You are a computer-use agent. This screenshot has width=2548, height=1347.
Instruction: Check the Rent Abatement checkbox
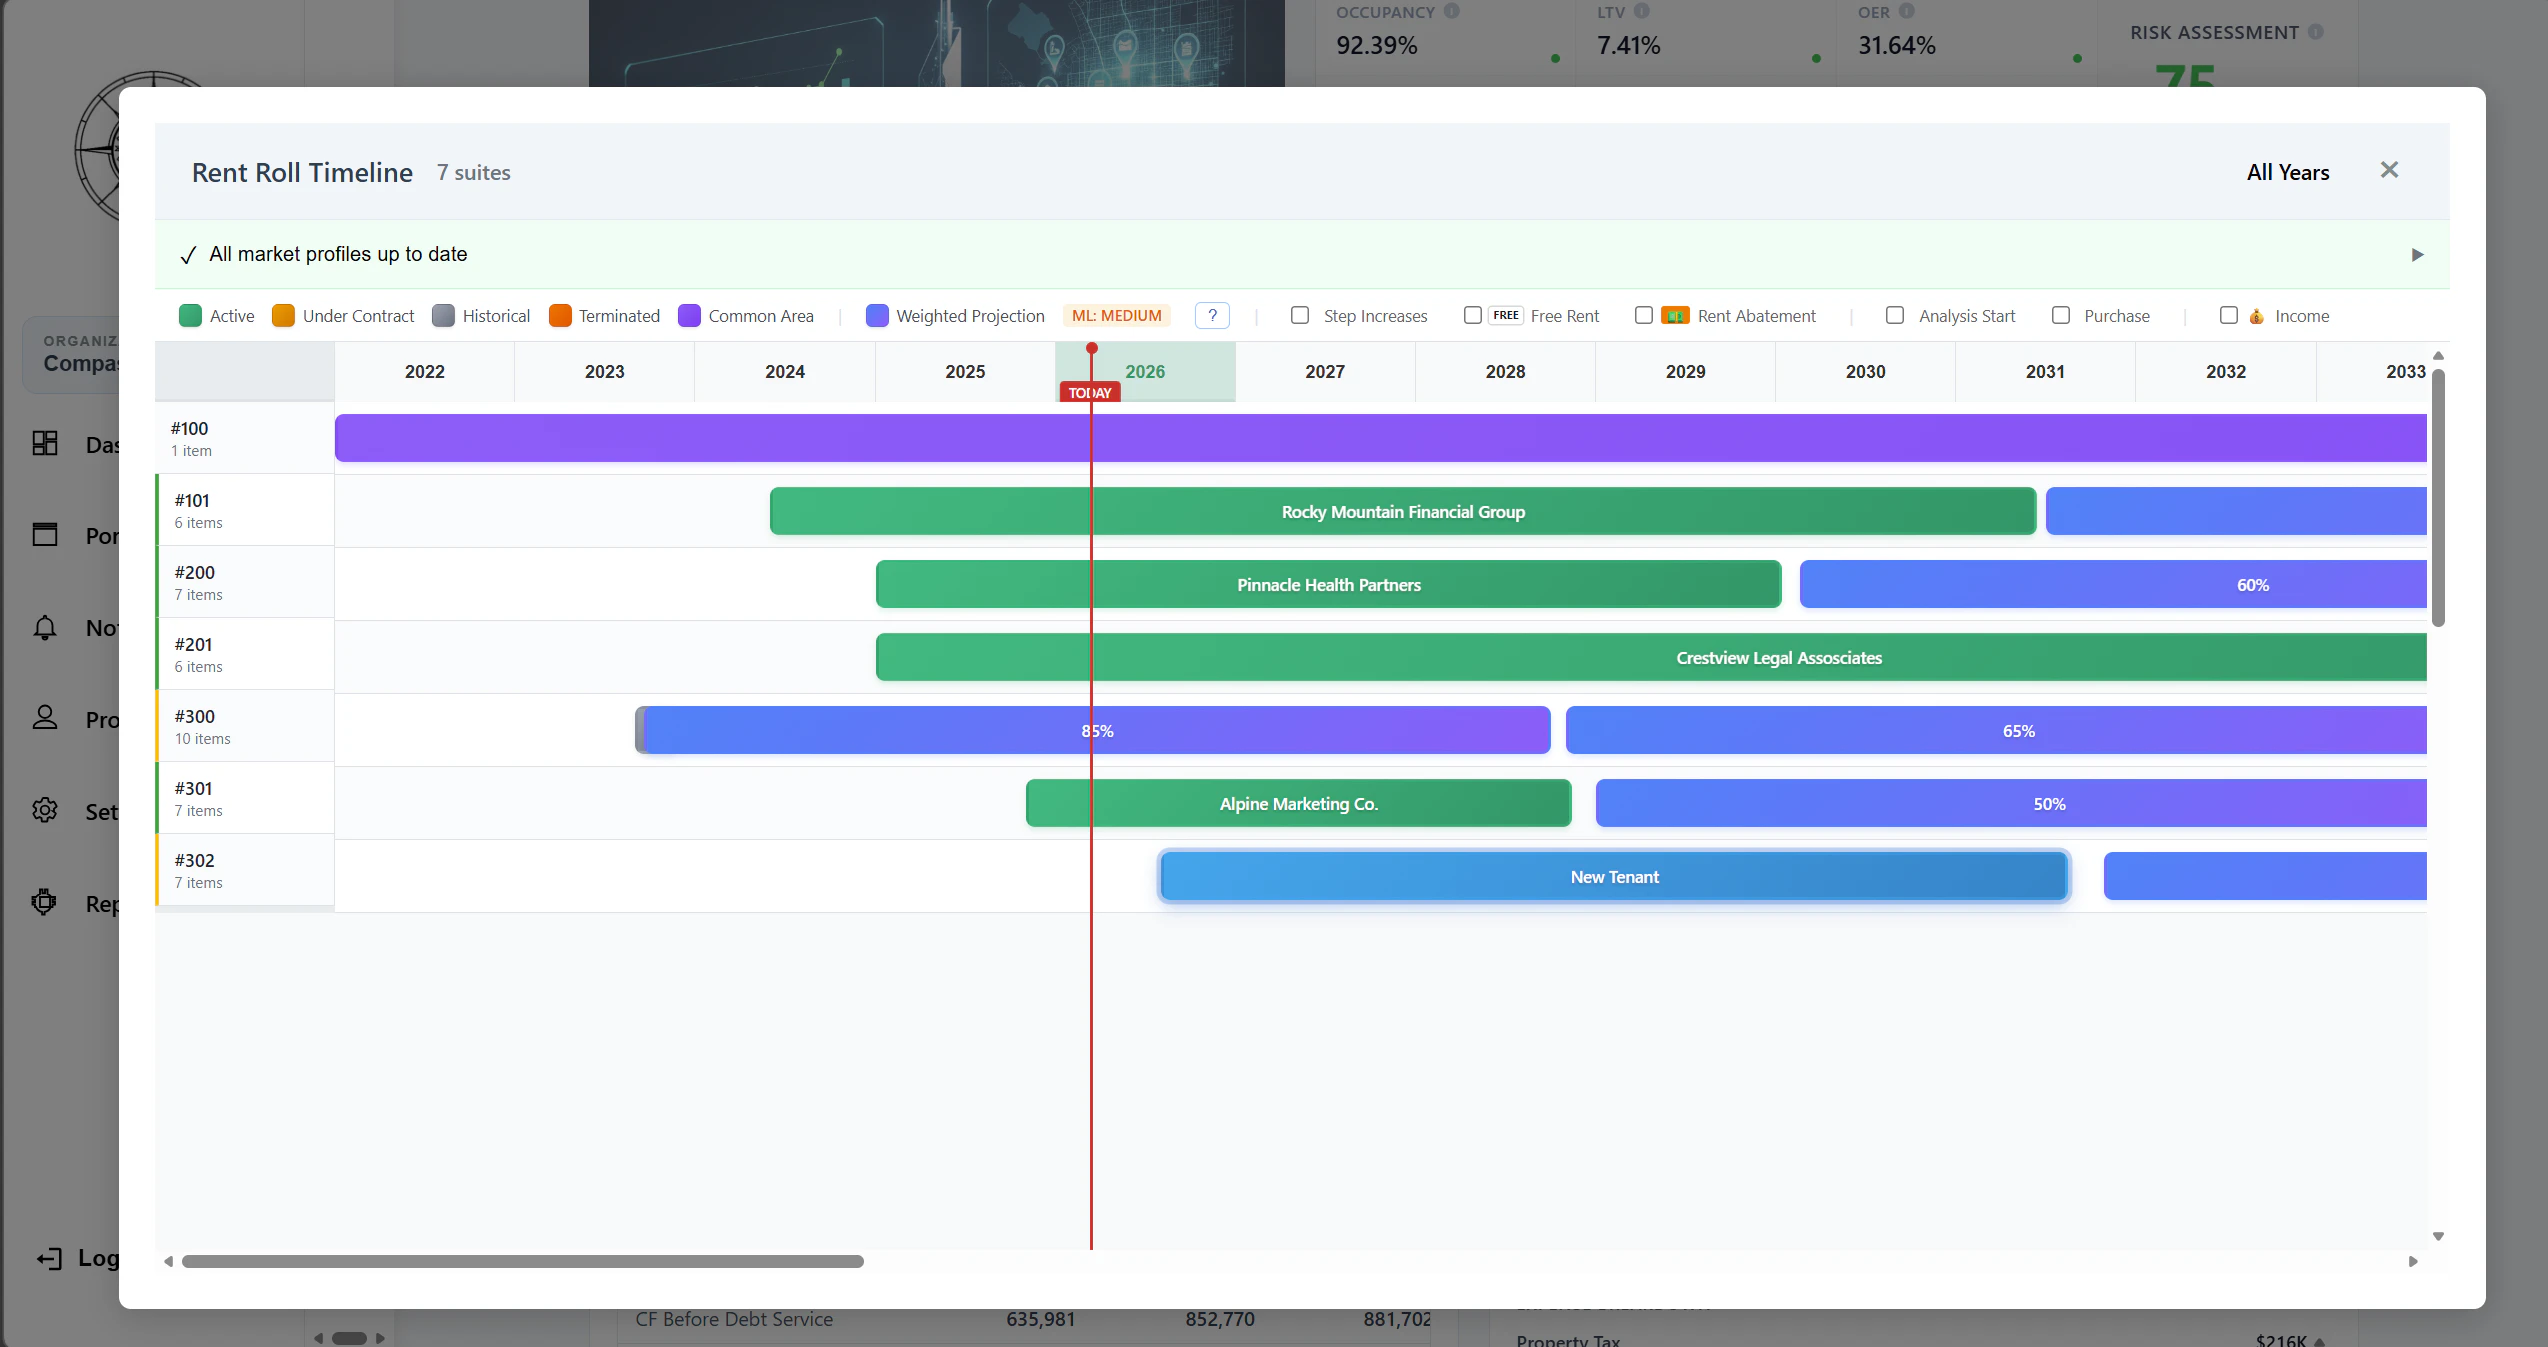[x=1643, y=316]
